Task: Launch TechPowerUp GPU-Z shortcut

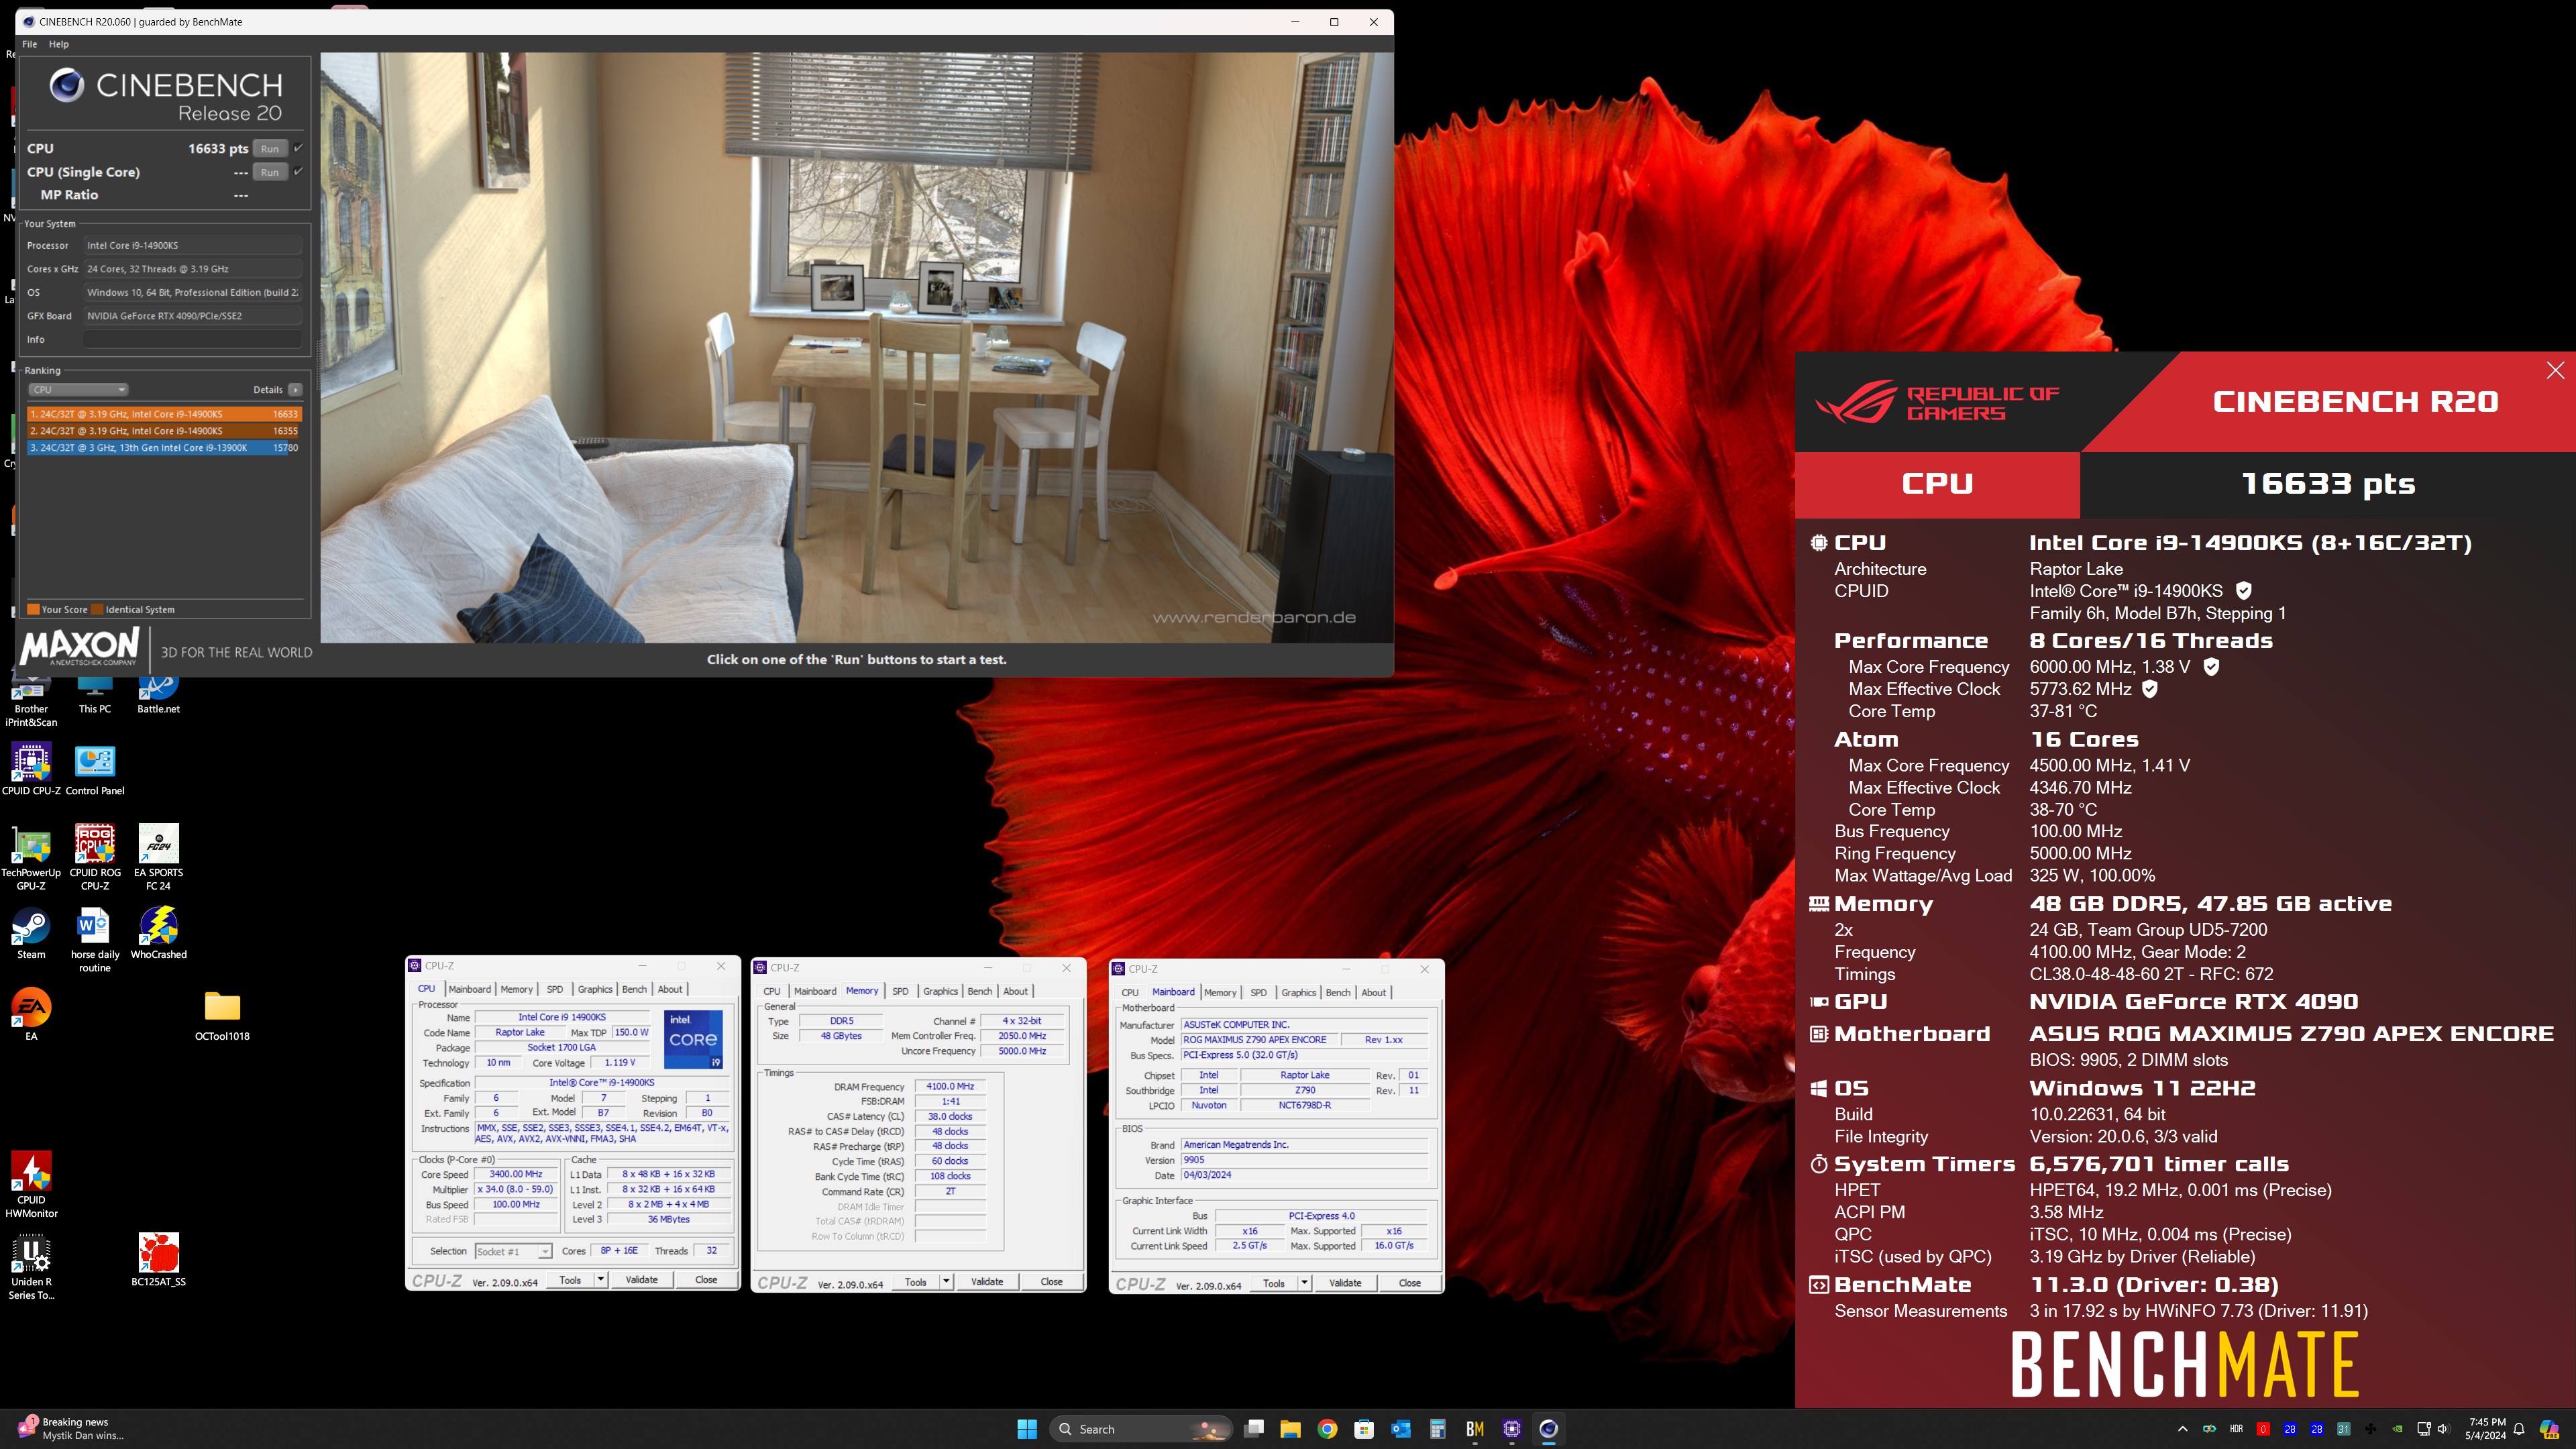Action: click(31, 858)
